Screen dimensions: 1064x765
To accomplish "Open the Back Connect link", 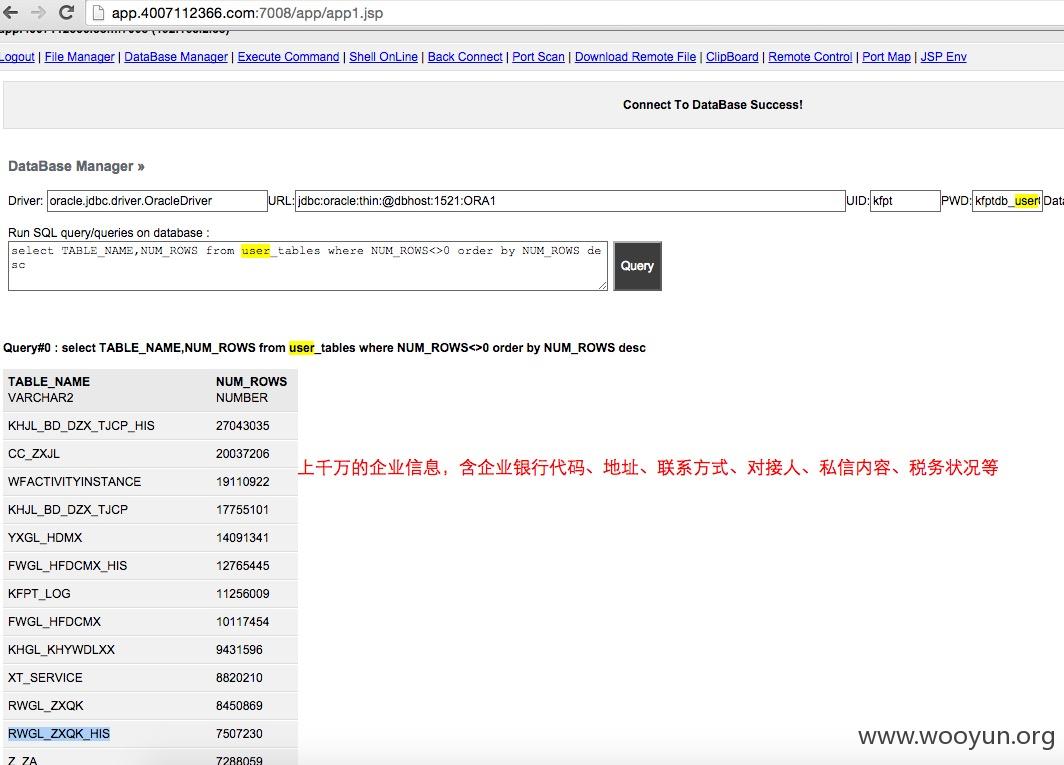I will pos(465,57).
